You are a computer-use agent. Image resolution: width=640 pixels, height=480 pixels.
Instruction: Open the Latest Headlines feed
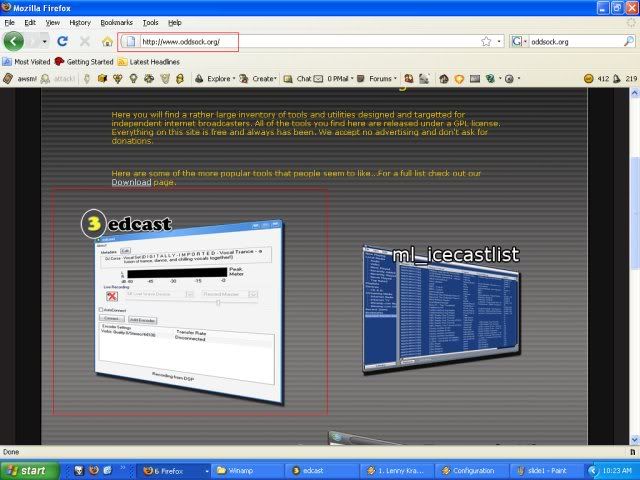[149, 62]
